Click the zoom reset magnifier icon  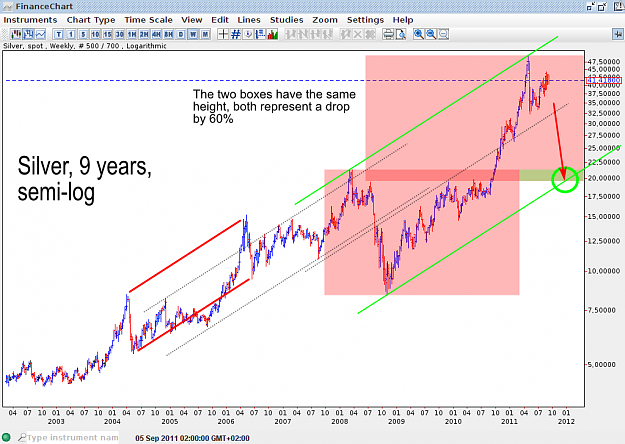tap(419, 35)
